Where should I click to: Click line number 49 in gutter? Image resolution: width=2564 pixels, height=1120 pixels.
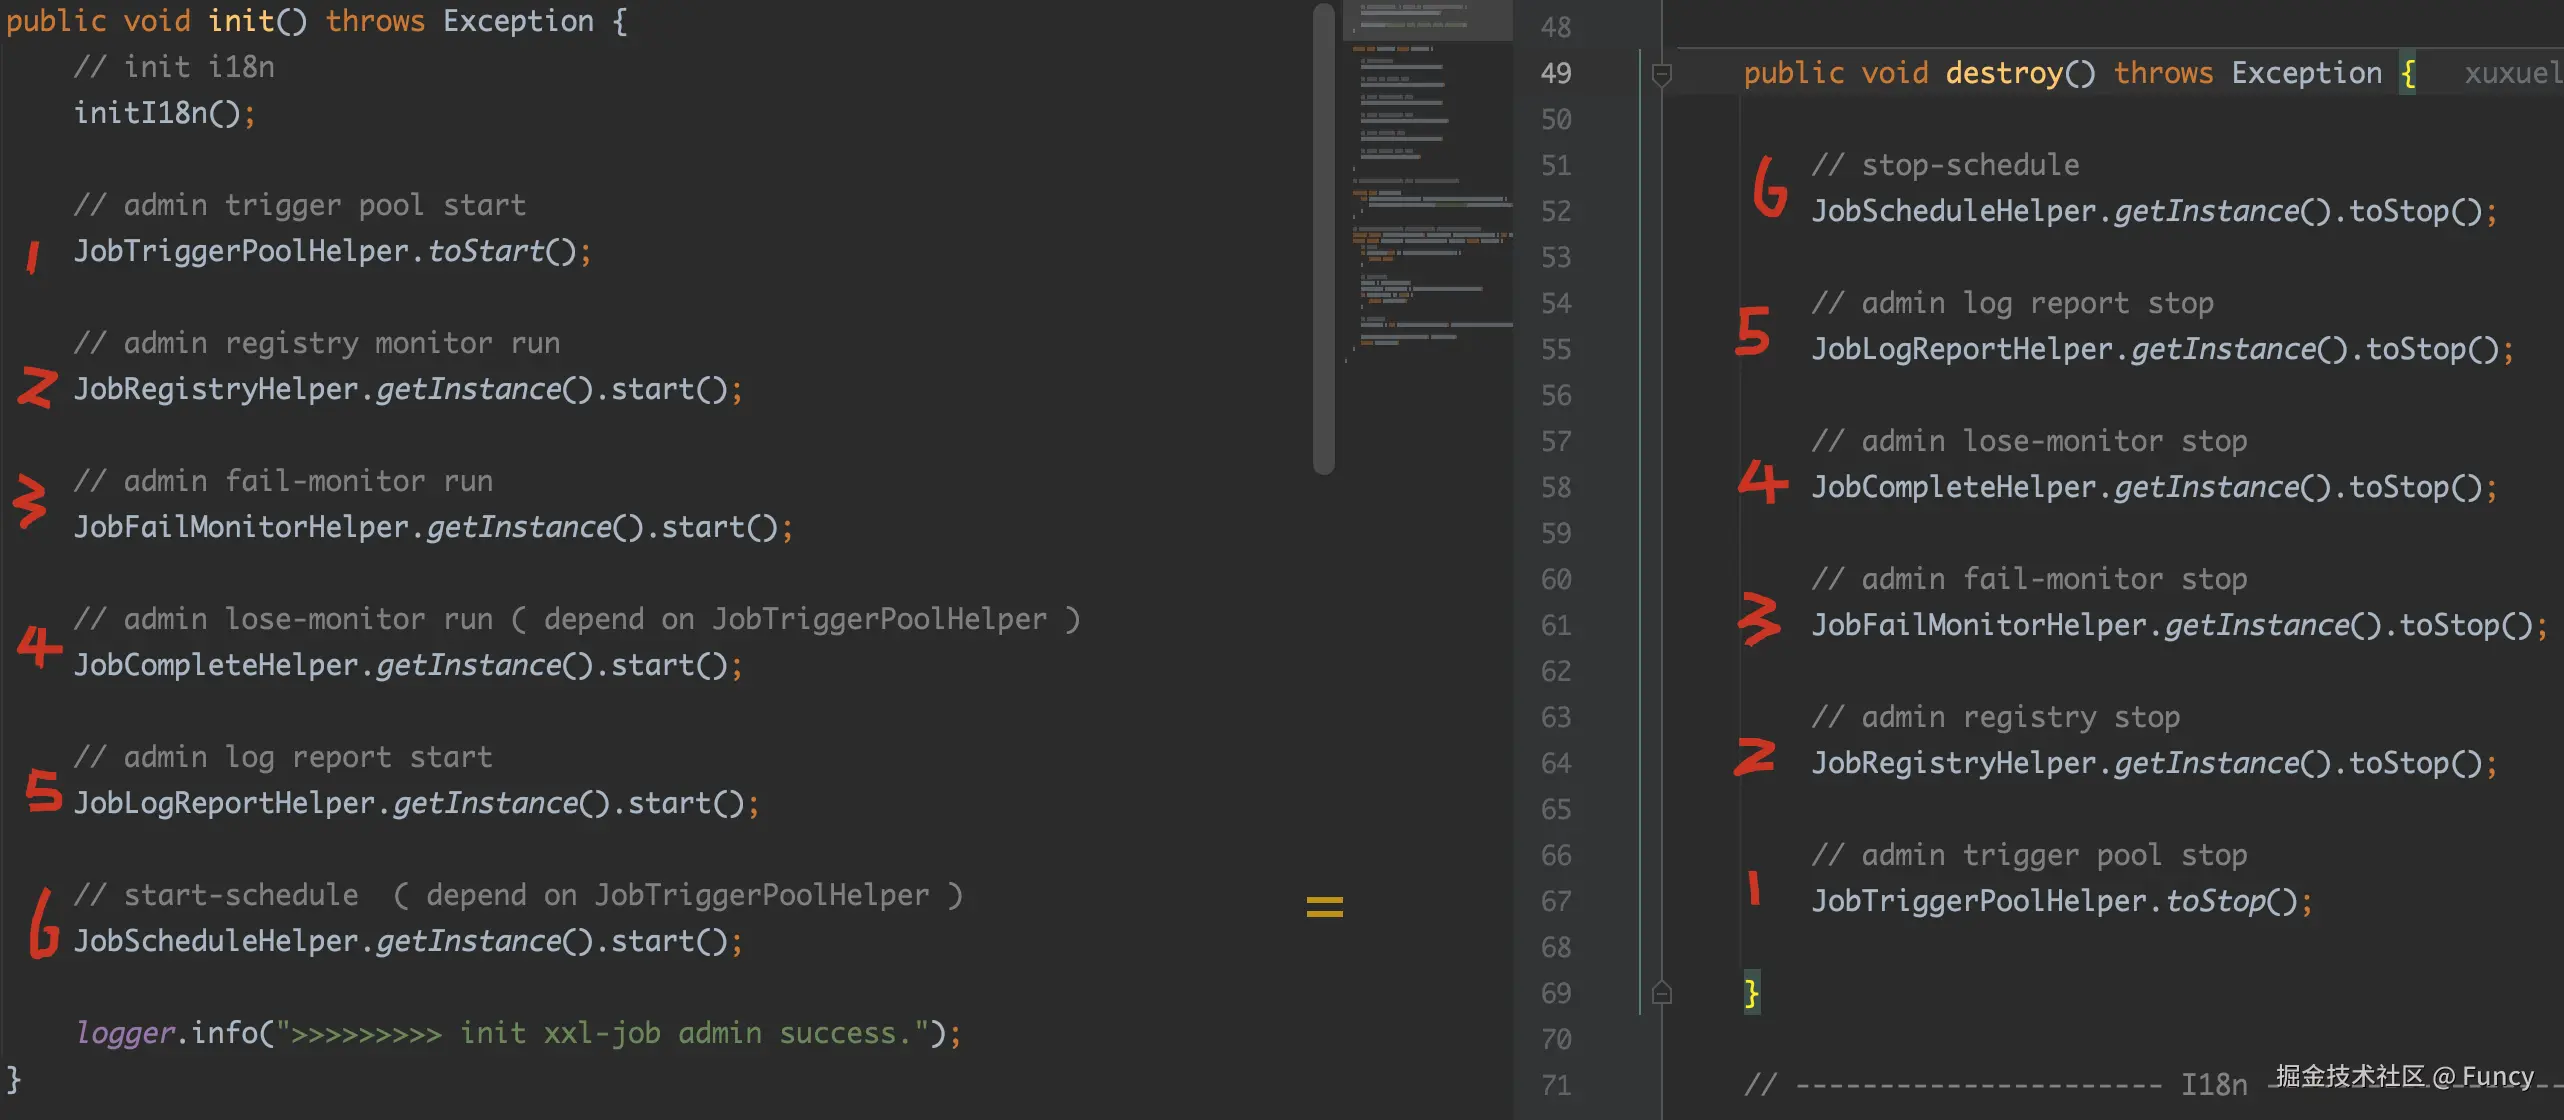pyautogui.click(x=1555, y=73)
